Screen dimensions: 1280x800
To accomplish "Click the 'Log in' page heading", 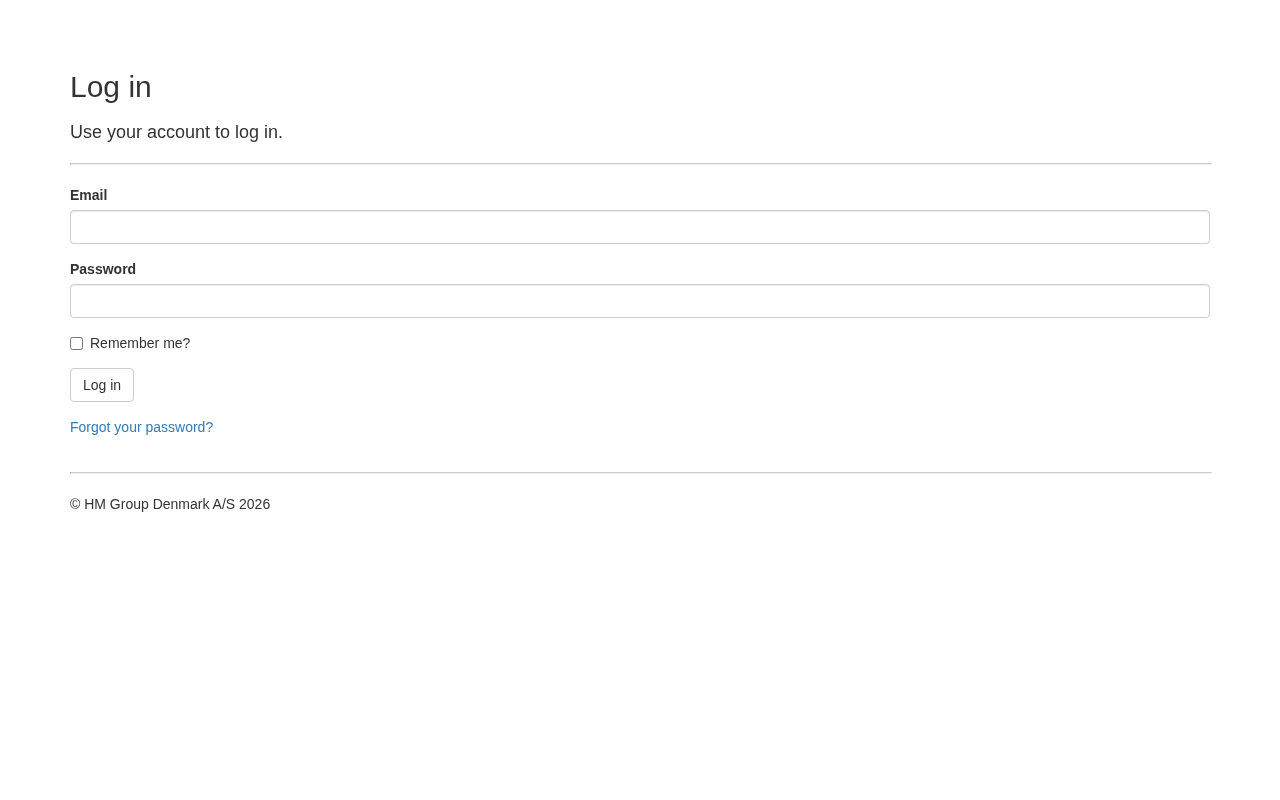I will [x=111, y=87].
